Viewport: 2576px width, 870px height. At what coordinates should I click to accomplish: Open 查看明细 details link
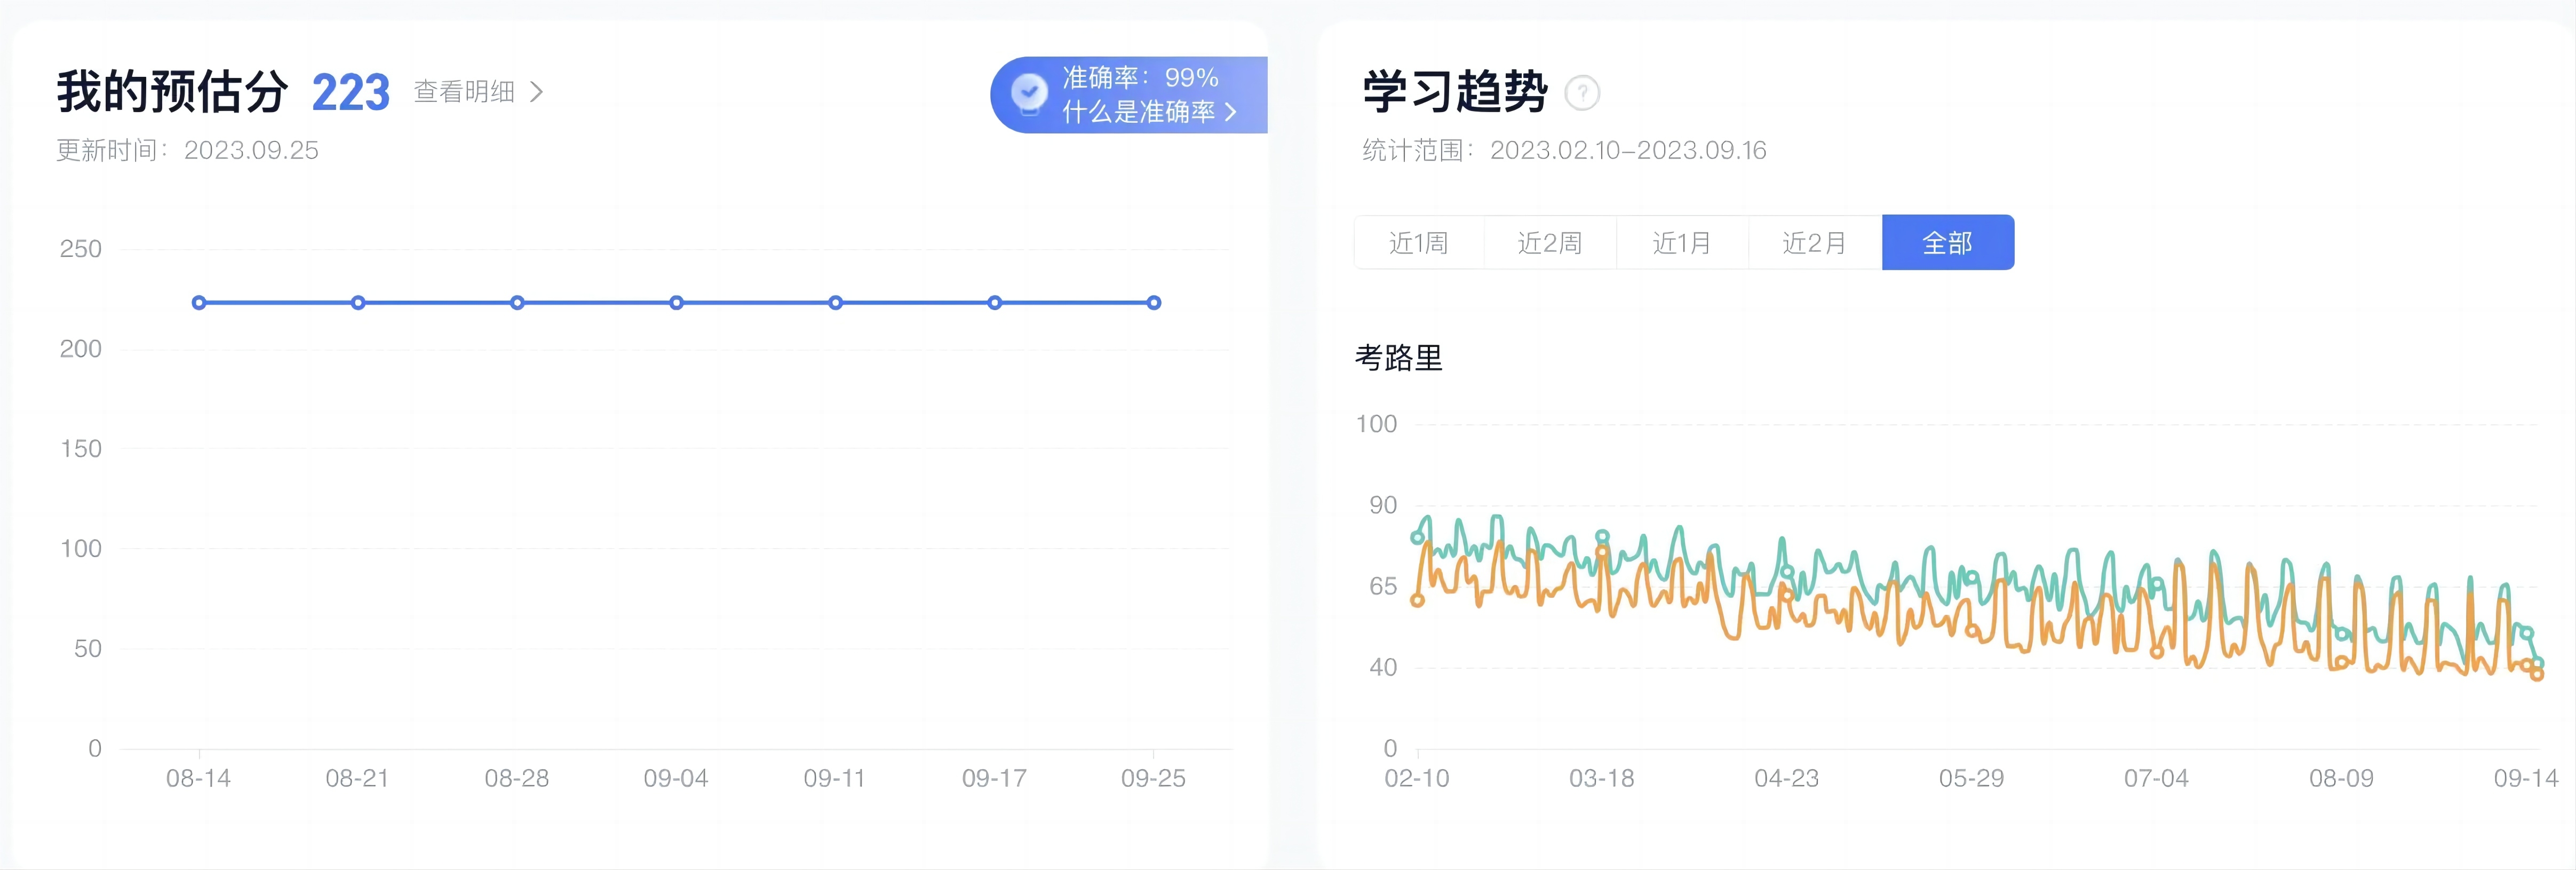coord(464,92)
